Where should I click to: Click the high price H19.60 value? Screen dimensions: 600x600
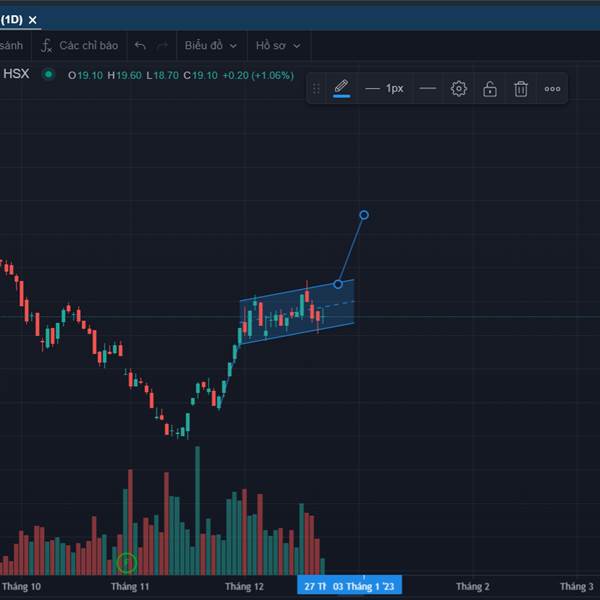tap(124, 75)
